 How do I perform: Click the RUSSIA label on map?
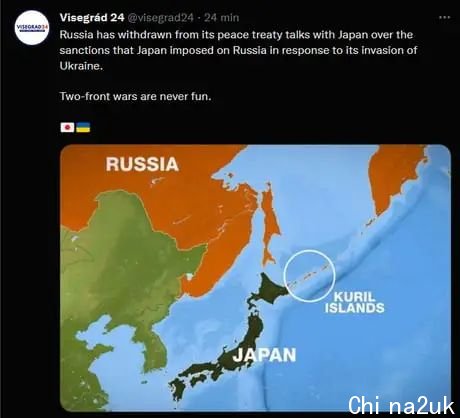(x=142, y=164)
